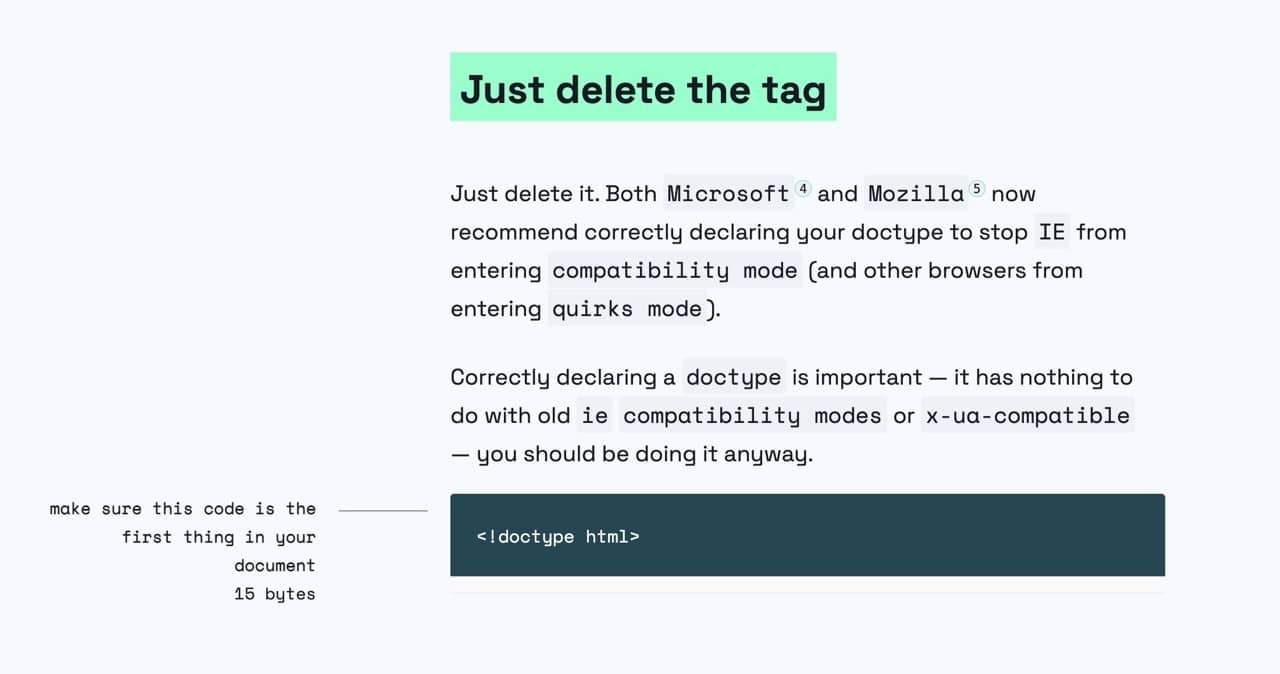The width and height of the screenshot is (1280, 674).
Task: Click the connector line beside the side note
Action: (383, 511)
